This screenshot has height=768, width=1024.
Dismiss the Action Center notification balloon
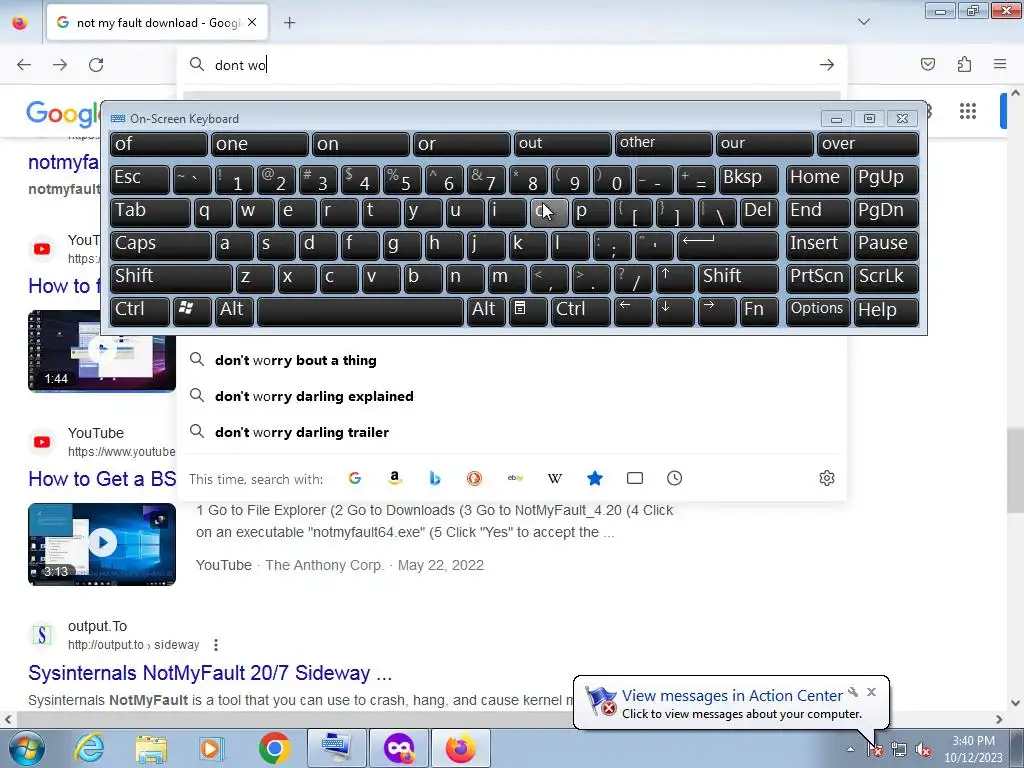pyautogui.click(x=871, y=692)
